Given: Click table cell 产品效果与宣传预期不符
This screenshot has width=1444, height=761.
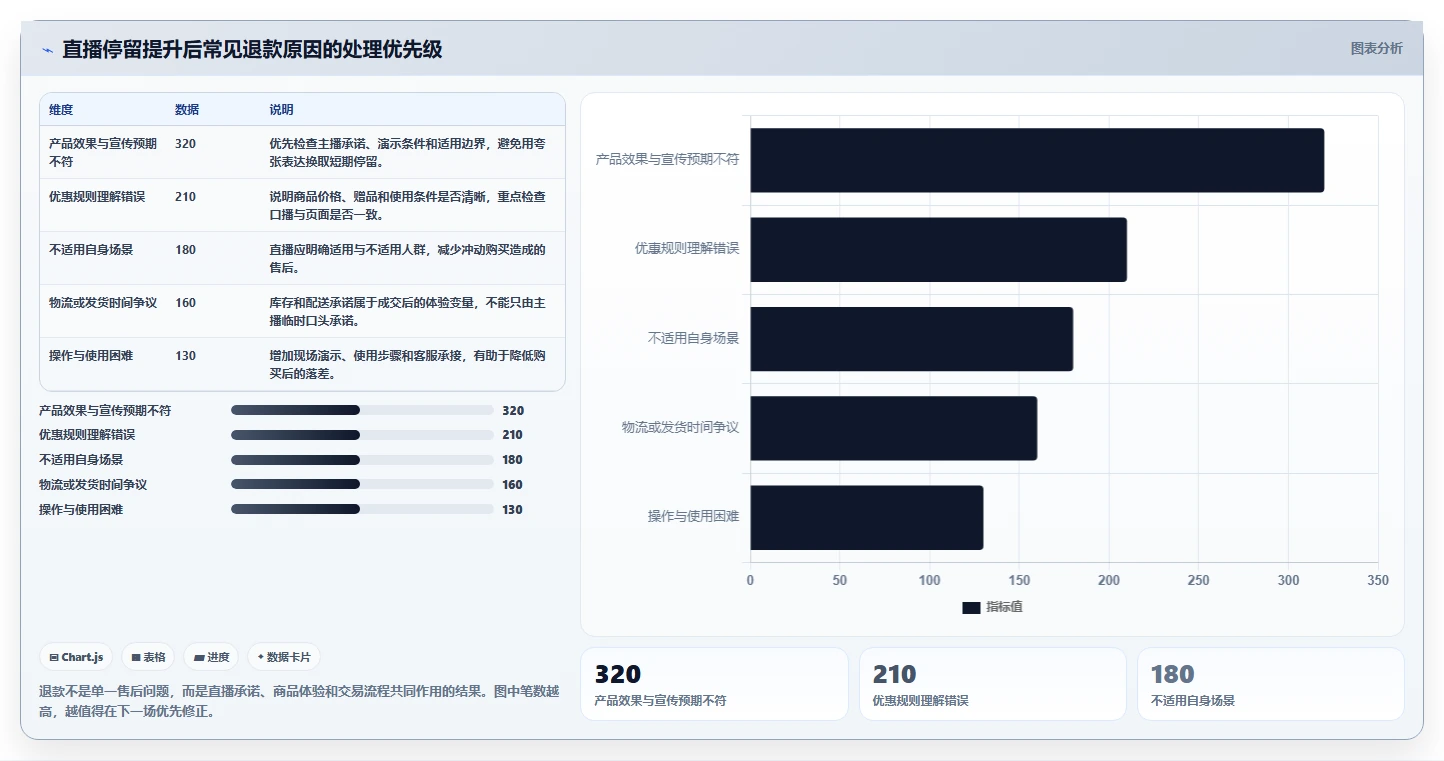Looking at the screenshot, I should (103, 152).
